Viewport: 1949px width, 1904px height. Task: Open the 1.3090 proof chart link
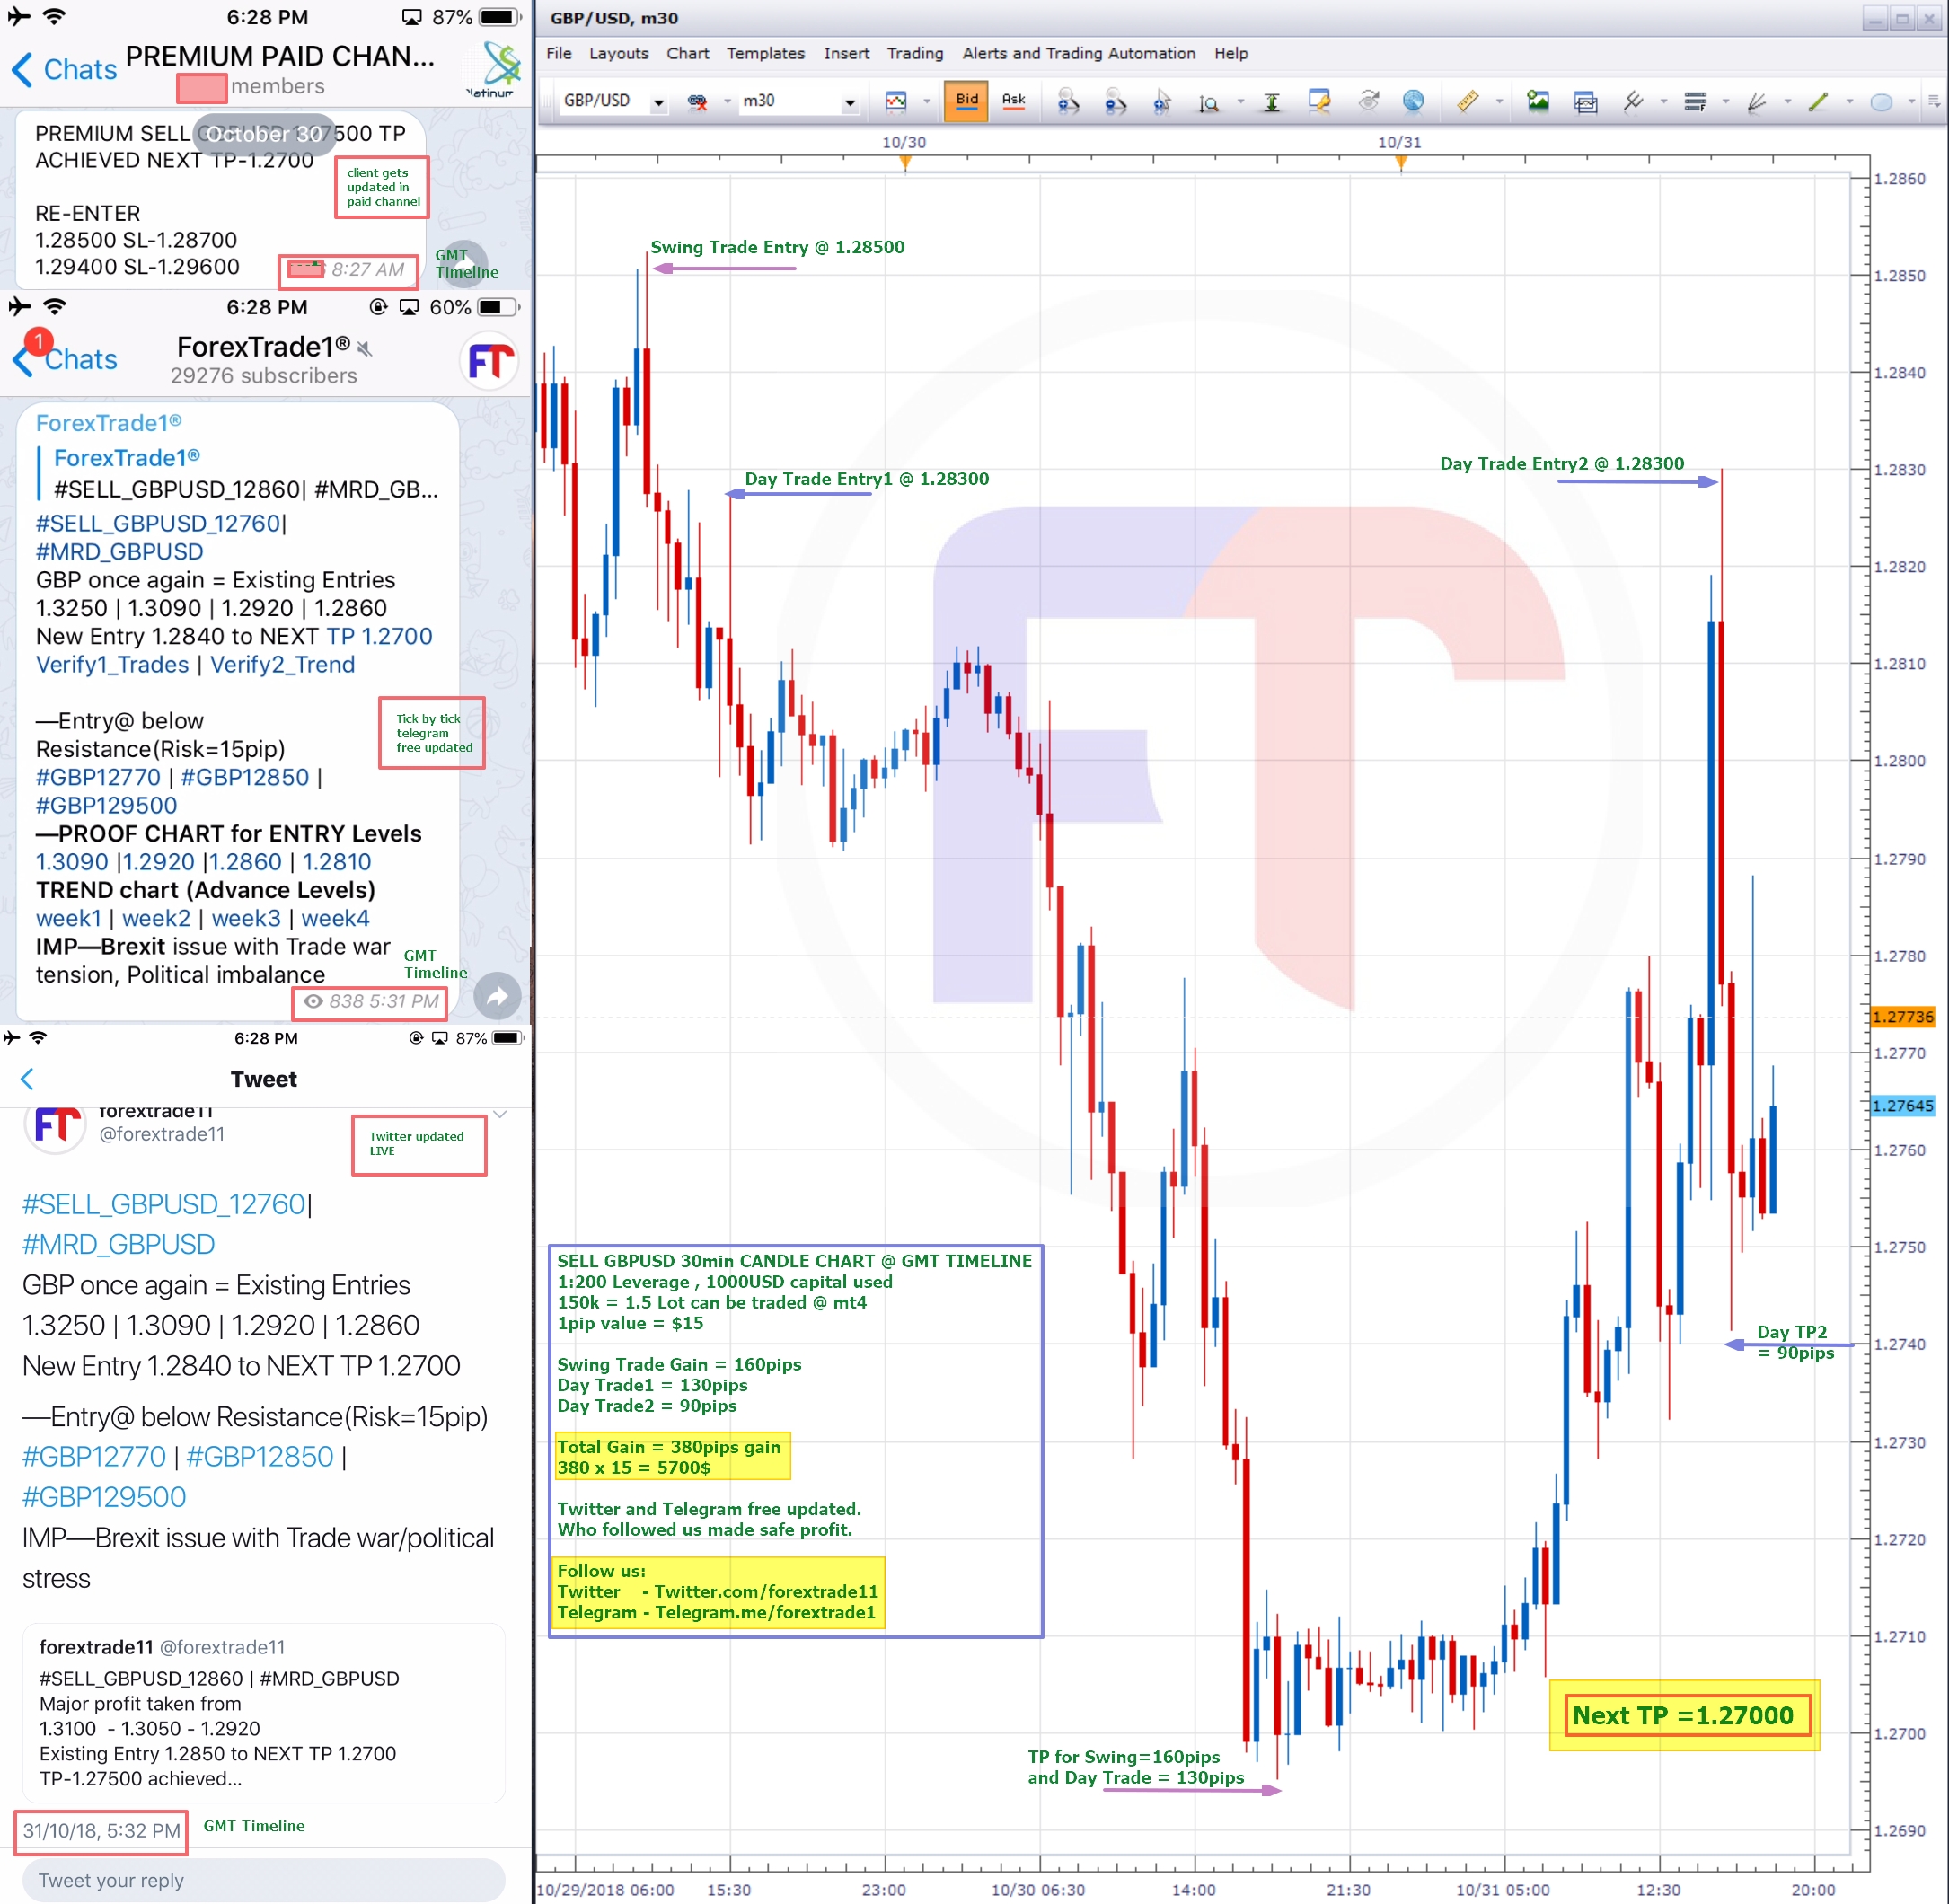[x=72, y=862]
